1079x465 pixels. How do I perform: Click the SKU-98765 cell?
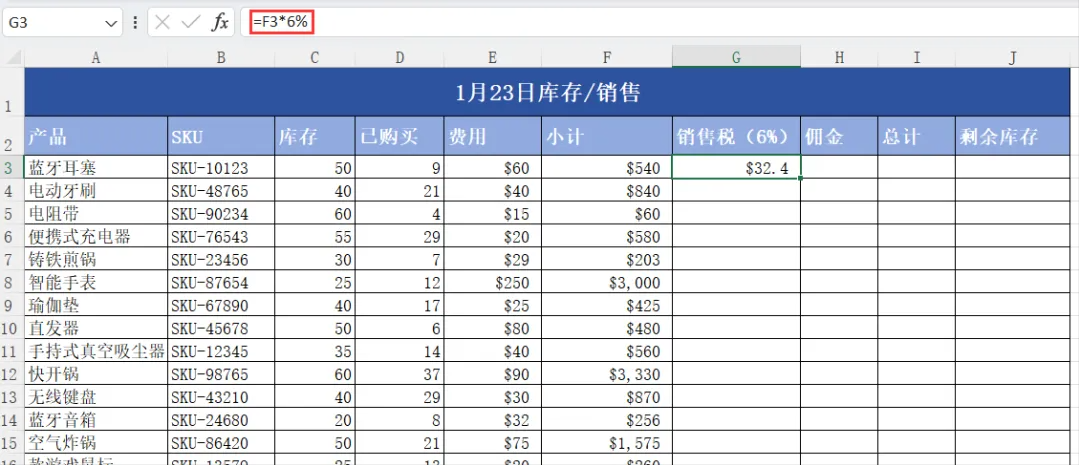pos(221,375)
